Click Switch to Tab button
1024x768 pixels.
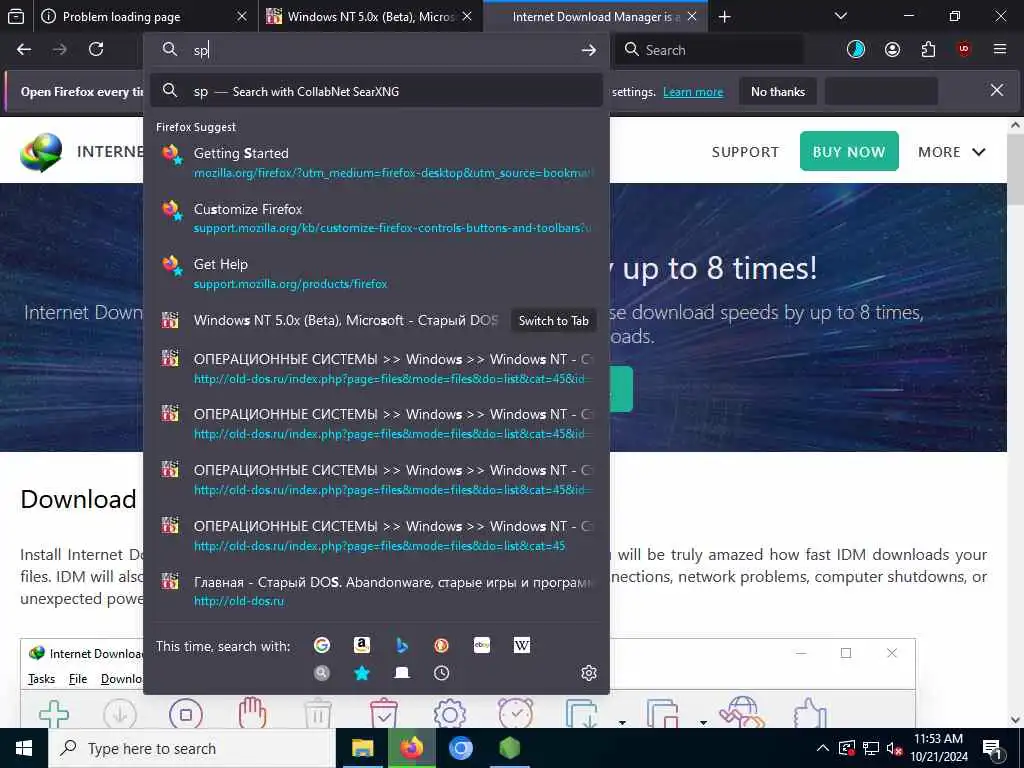pyautogui.click(x=553, y=321)
